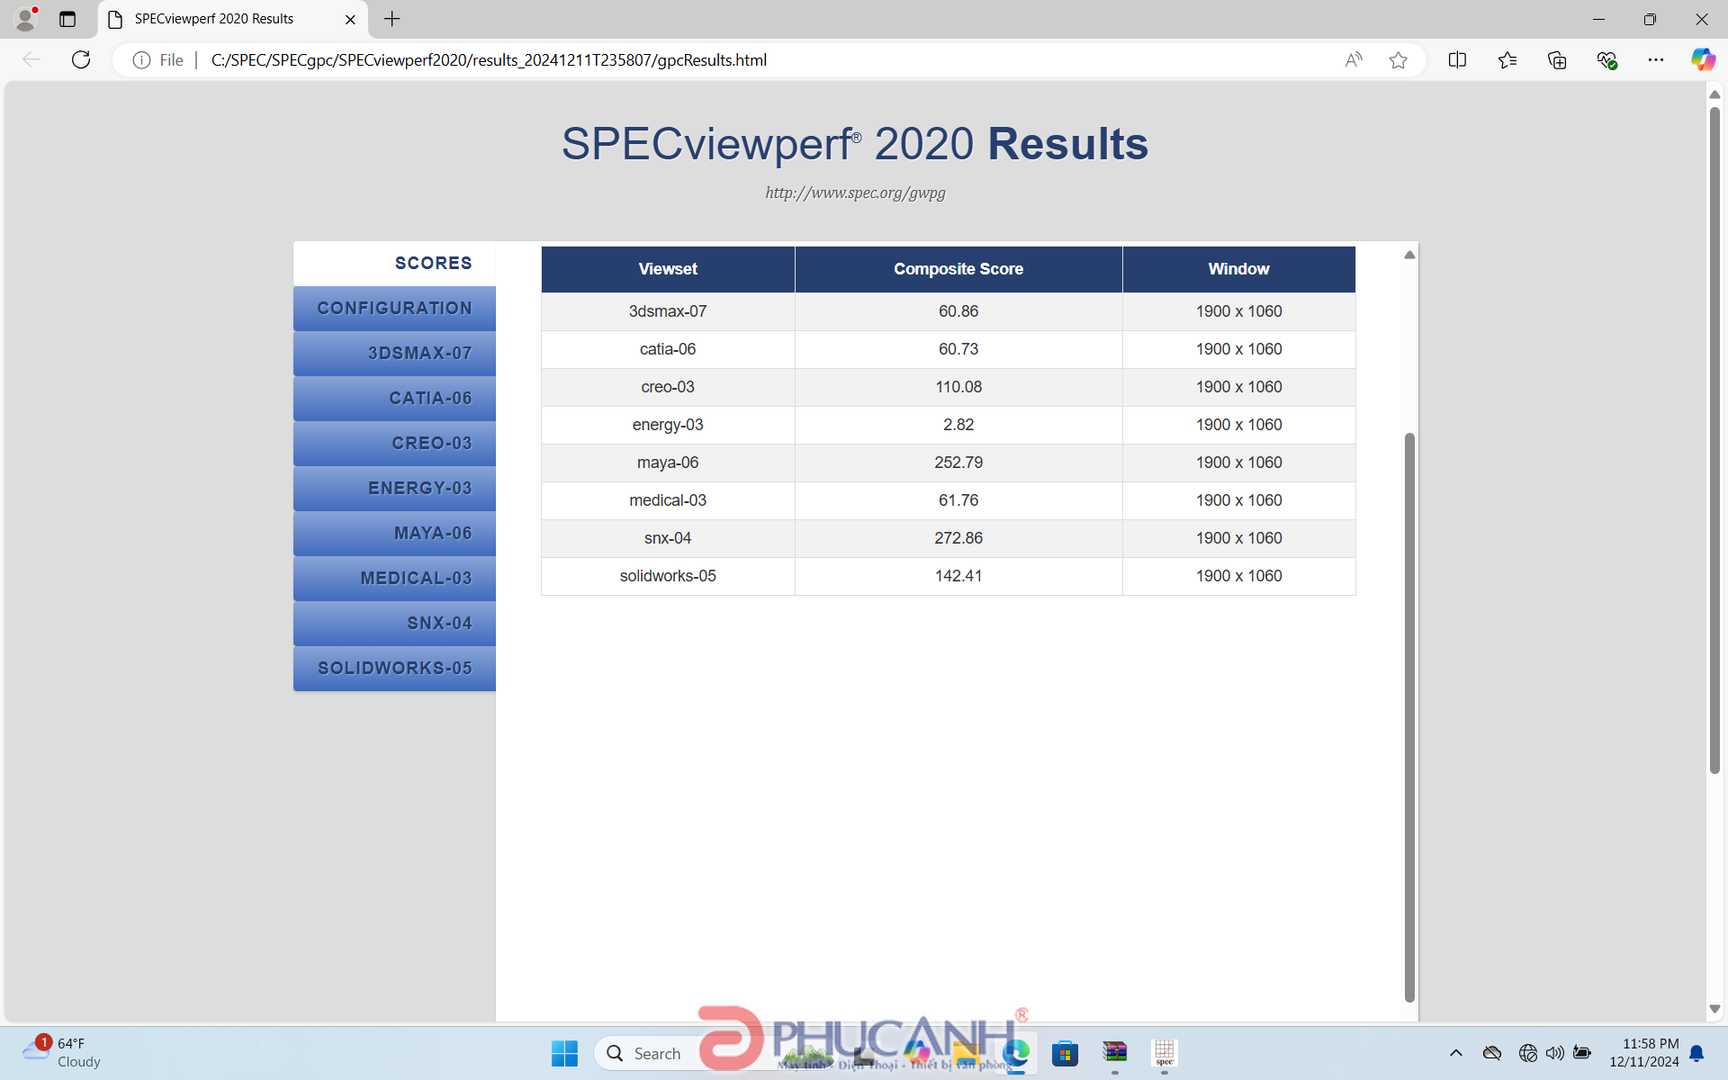Select the solidworks-05 score 142.41
The image size is (1728, 1080).
(x=958, y=576)
